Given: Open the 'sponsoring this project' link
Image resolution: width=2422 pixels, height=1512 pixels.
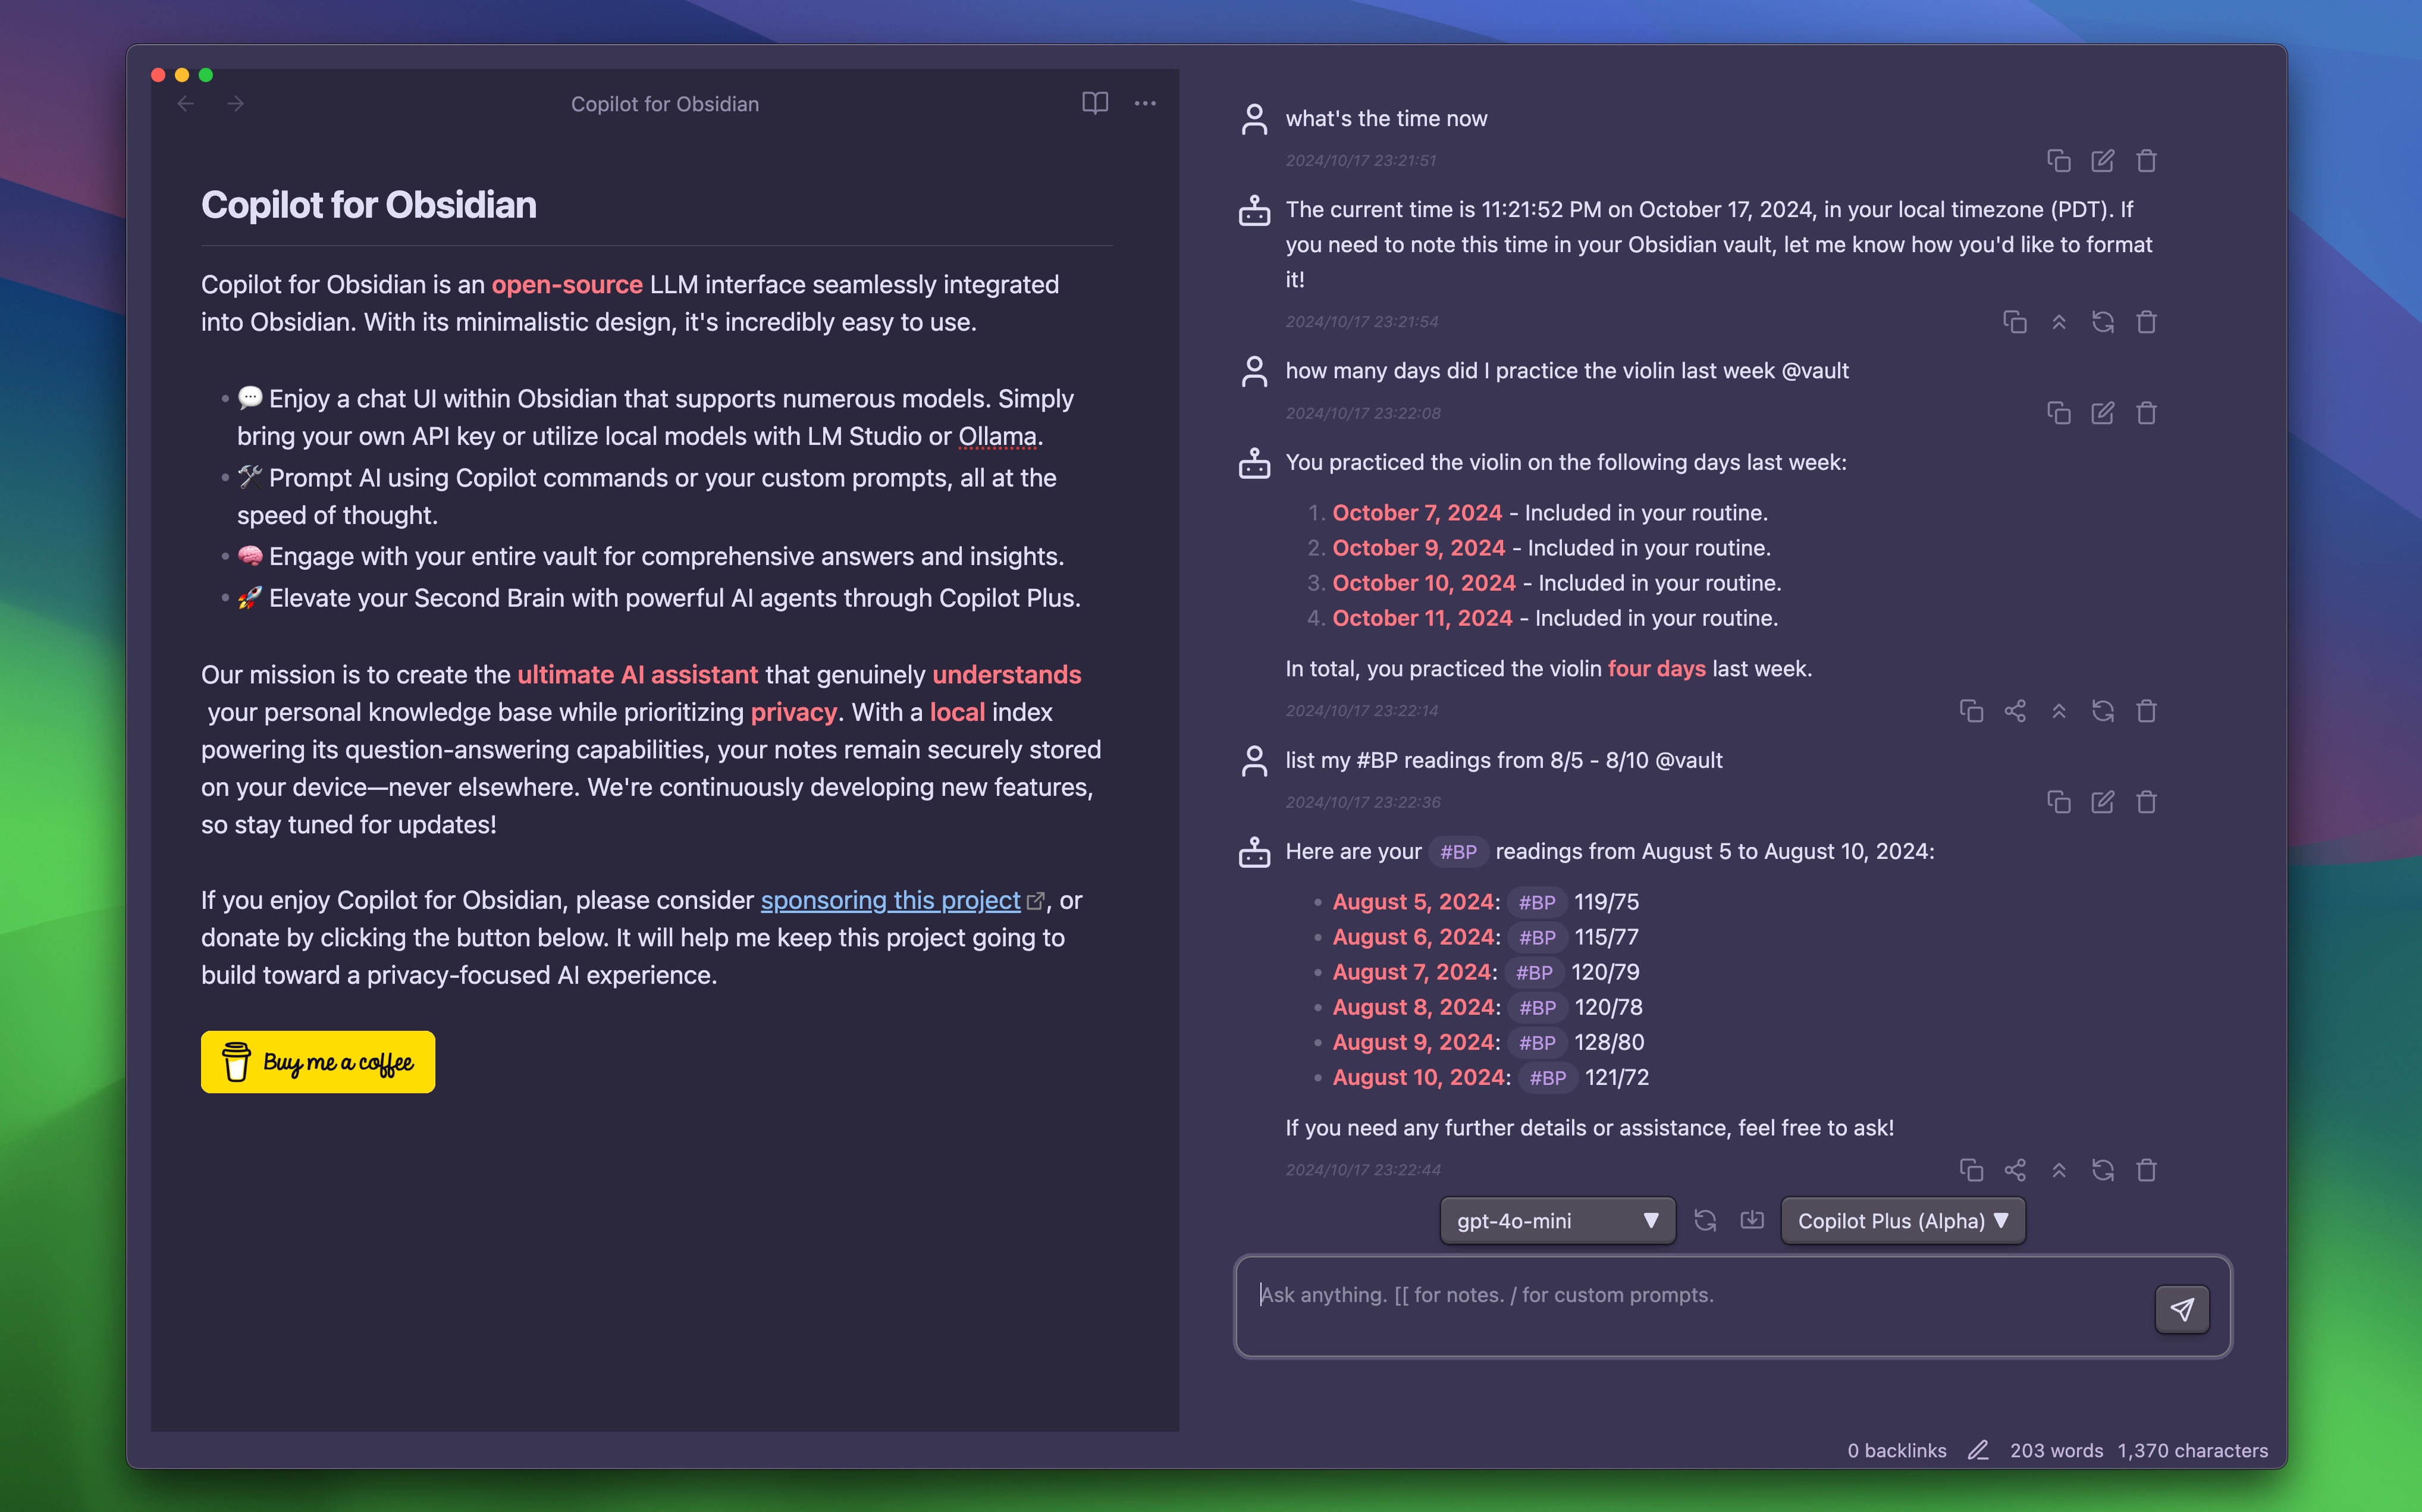Looking at the screenshot, I should (890, 900).
